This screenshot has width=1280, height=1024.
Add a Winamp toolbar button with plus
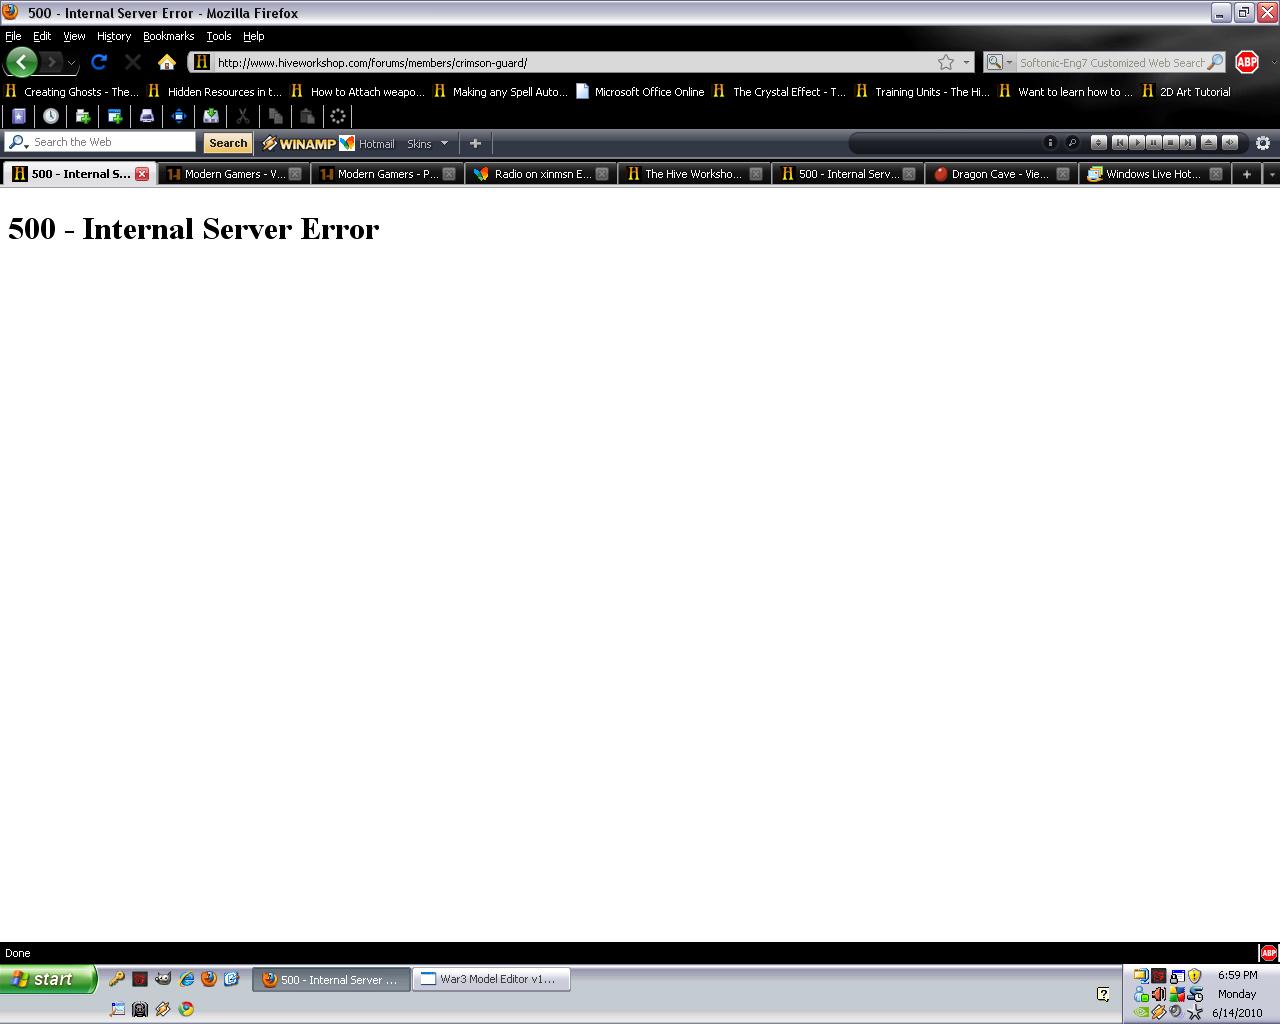(475, 143)
